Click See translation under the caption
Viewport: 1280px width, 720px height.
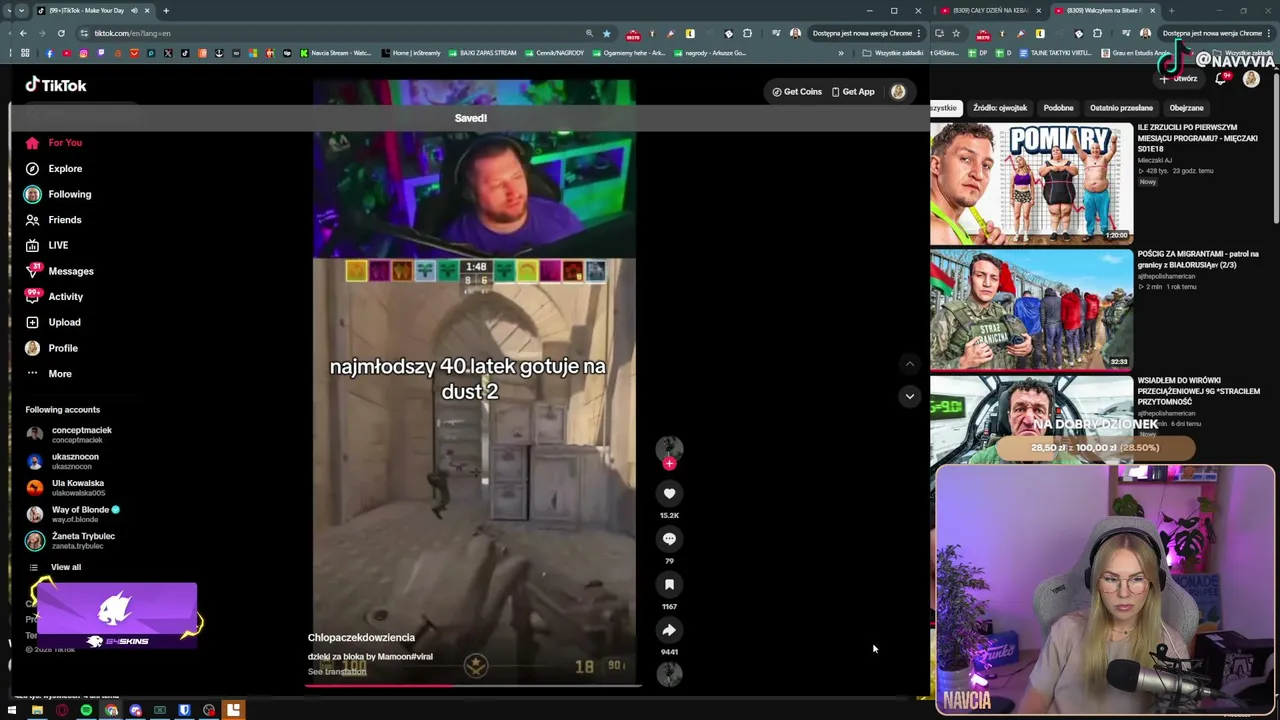[337, 672]
